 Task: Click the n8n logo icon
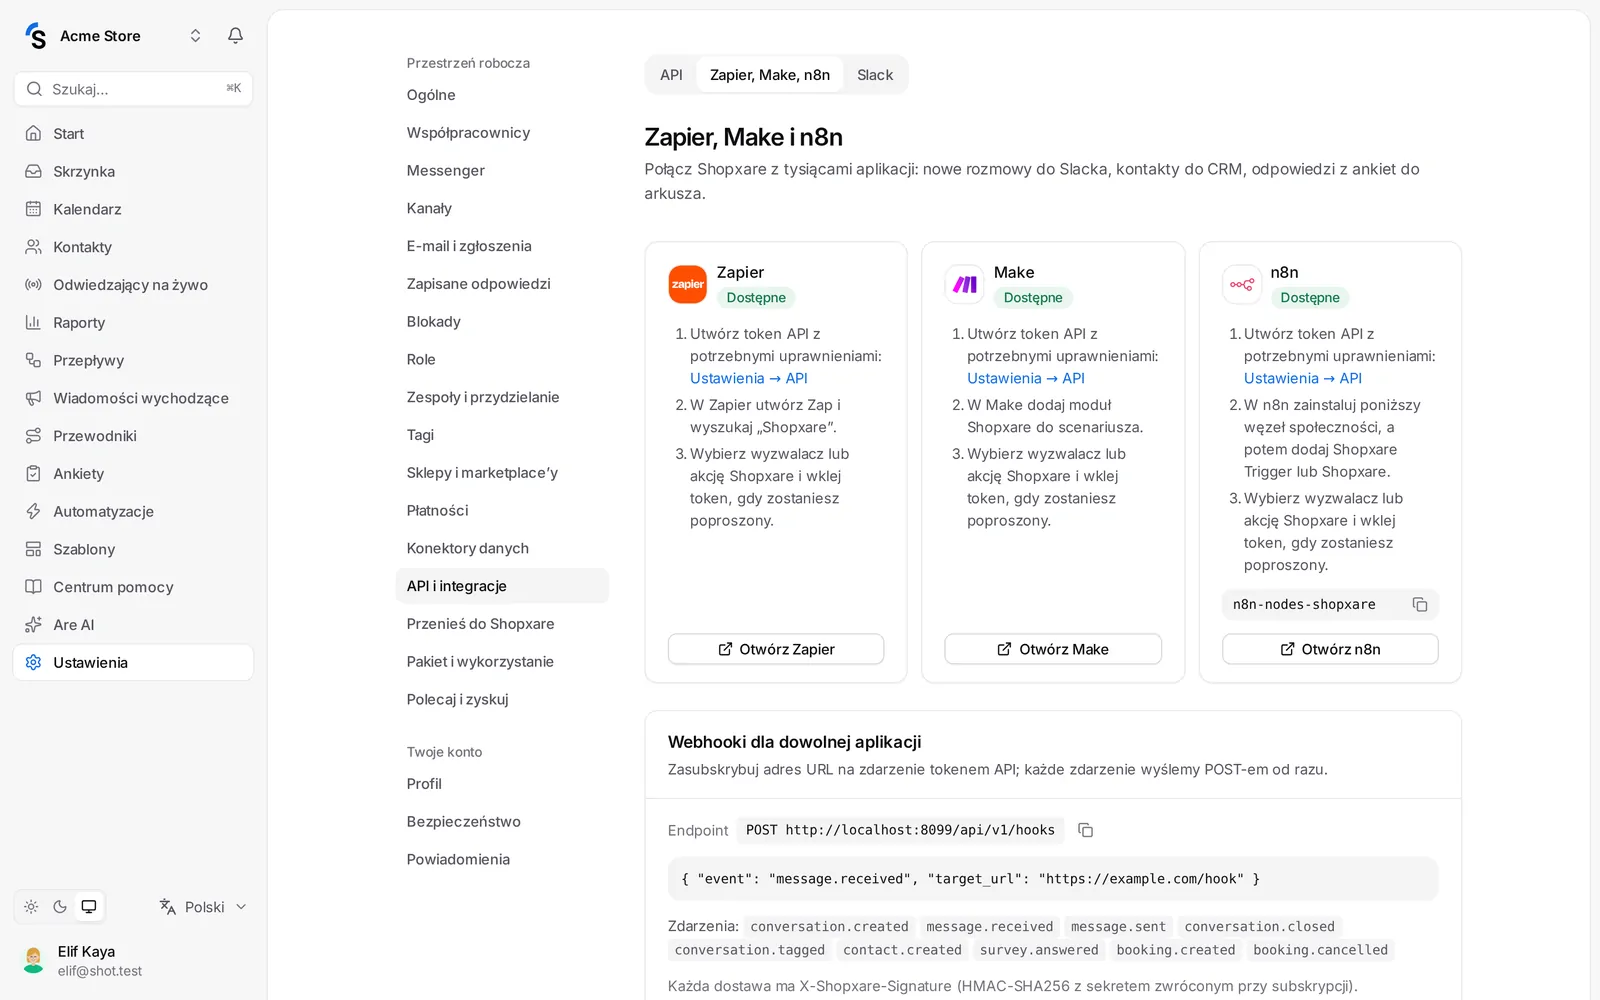coord(1242,284)
